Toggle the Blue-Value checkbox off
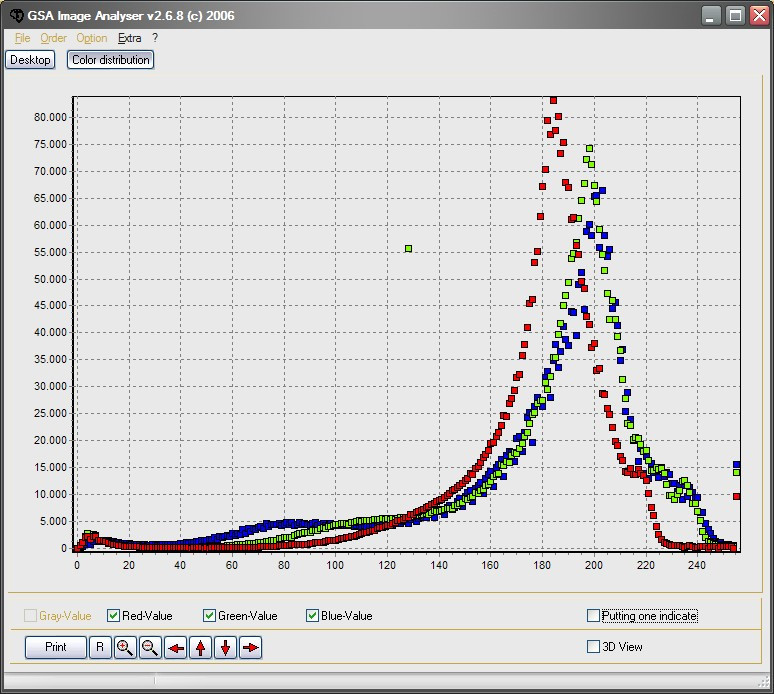Screen dimensions: 774x694 point(313,616)
